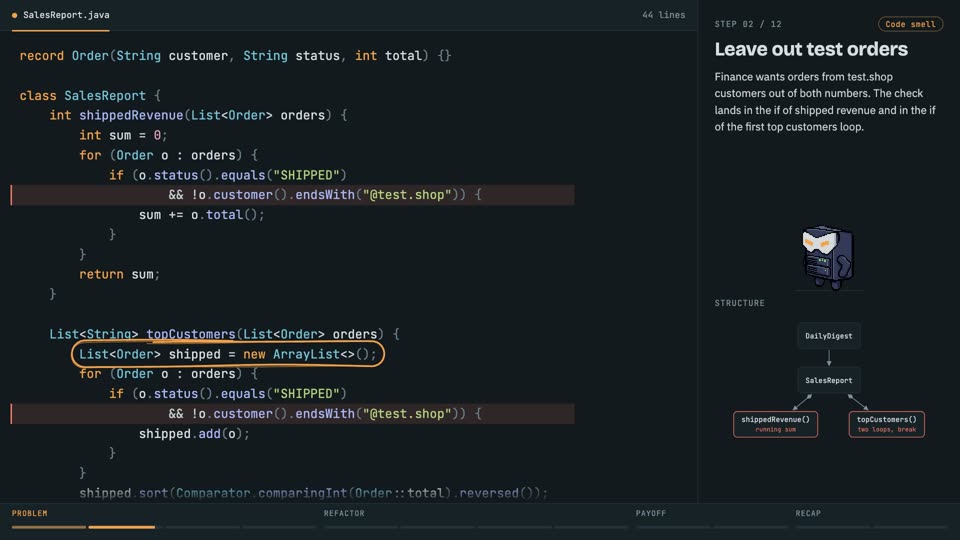Viewport: 960px width, 540px height.
Task: Click the STRUCTURE section label
Action: point(740,303)
